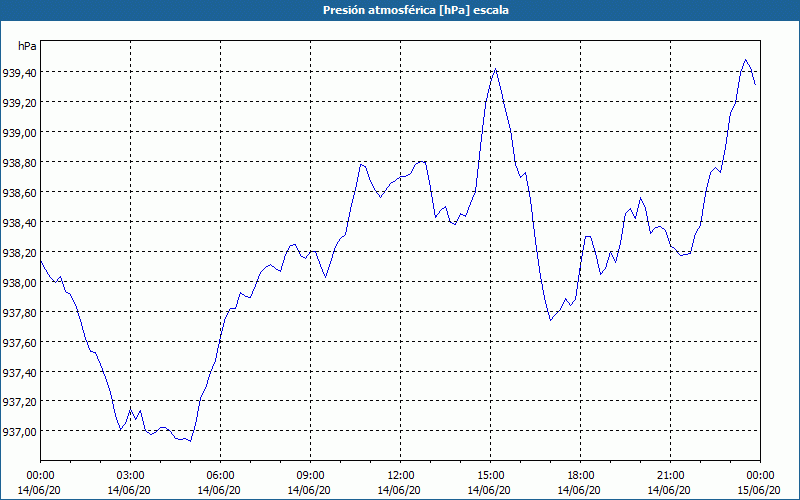Click the 12:00 time axis label
The height and width of the screenshot is (500, 800).
(401, 476)
